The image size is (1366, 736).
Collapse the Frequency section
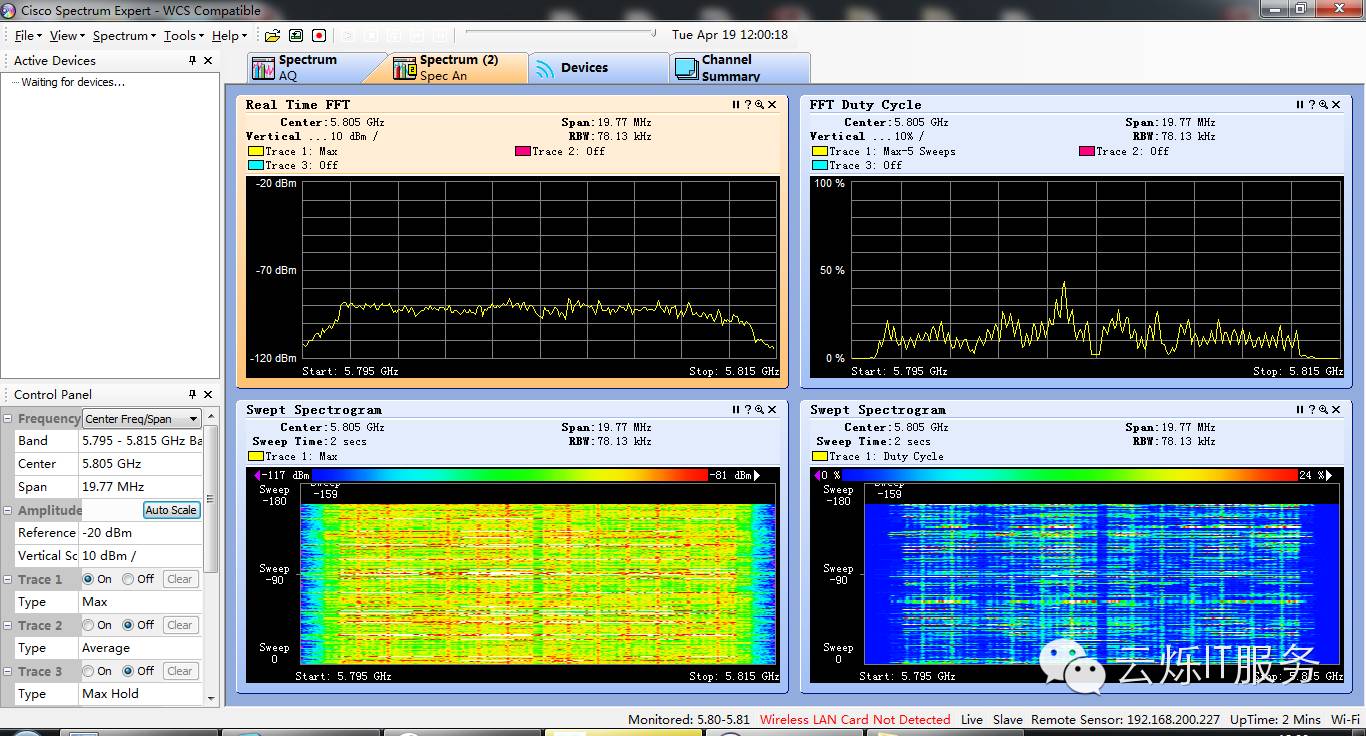coord(8,419)
